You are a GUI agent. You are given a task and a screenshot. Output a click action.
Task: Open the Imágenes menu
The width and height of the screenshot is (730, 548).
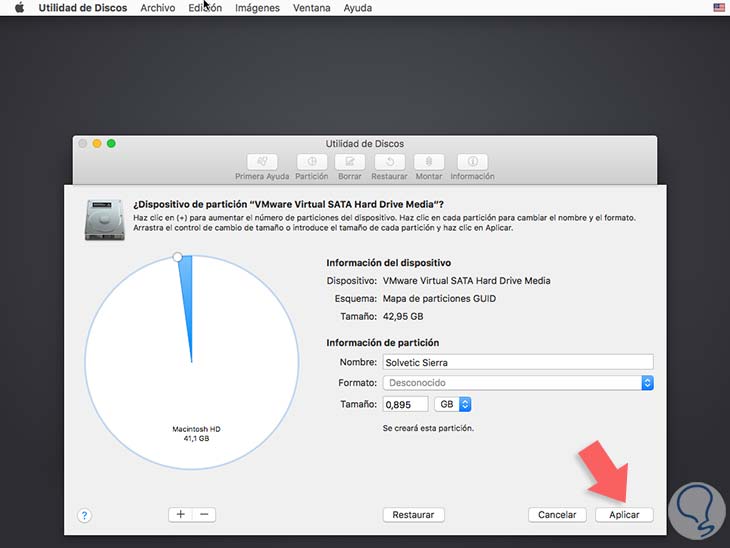pos(257,8)
